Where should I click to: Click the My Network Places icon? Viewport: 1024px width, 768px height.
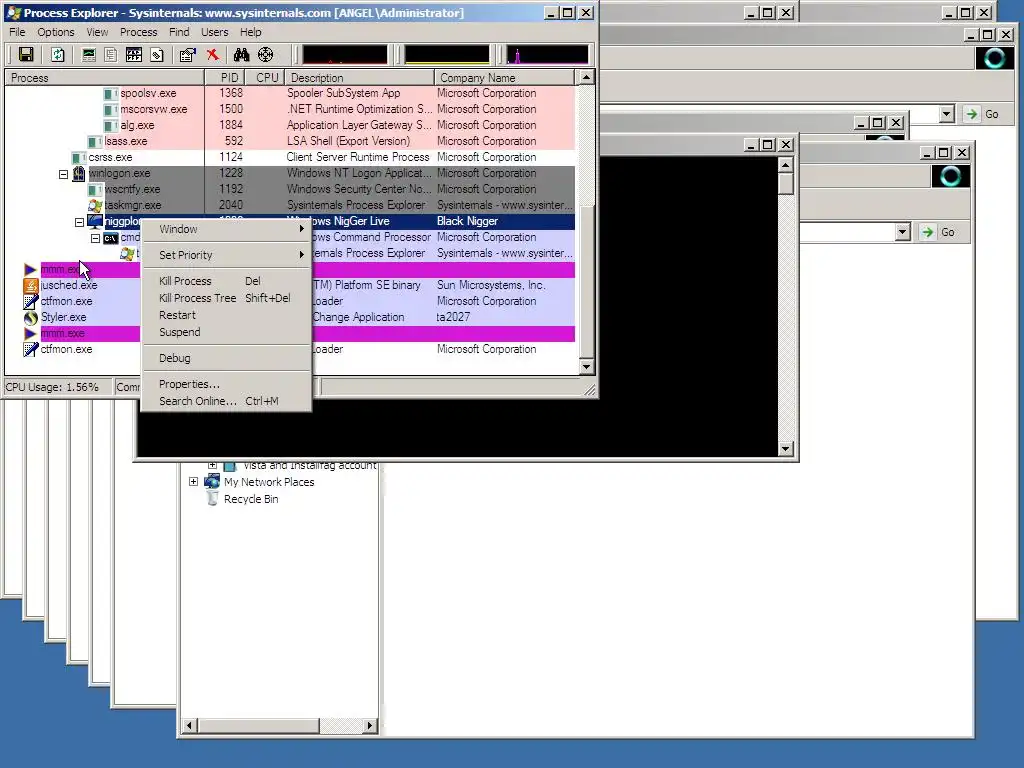click(x=212, y=482)
